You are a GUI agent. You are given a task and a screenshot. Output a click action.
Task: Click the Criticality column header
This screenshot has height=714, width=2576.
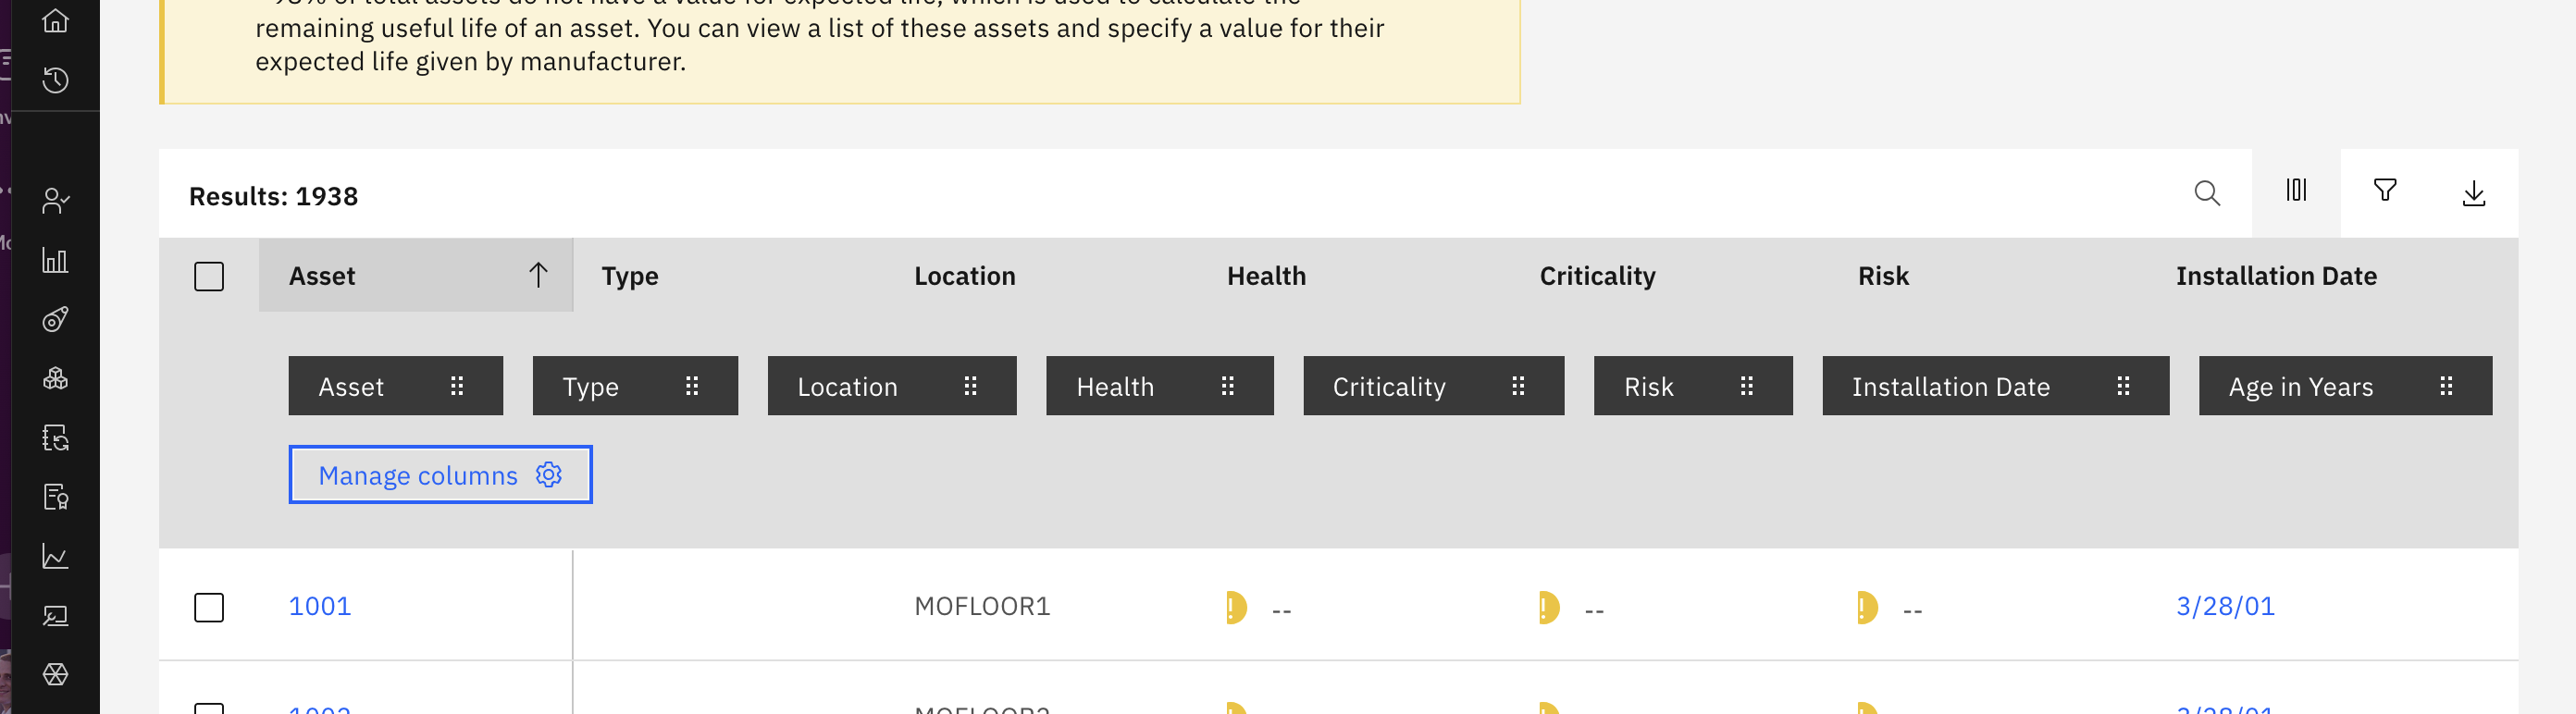tap(1597, 276)
